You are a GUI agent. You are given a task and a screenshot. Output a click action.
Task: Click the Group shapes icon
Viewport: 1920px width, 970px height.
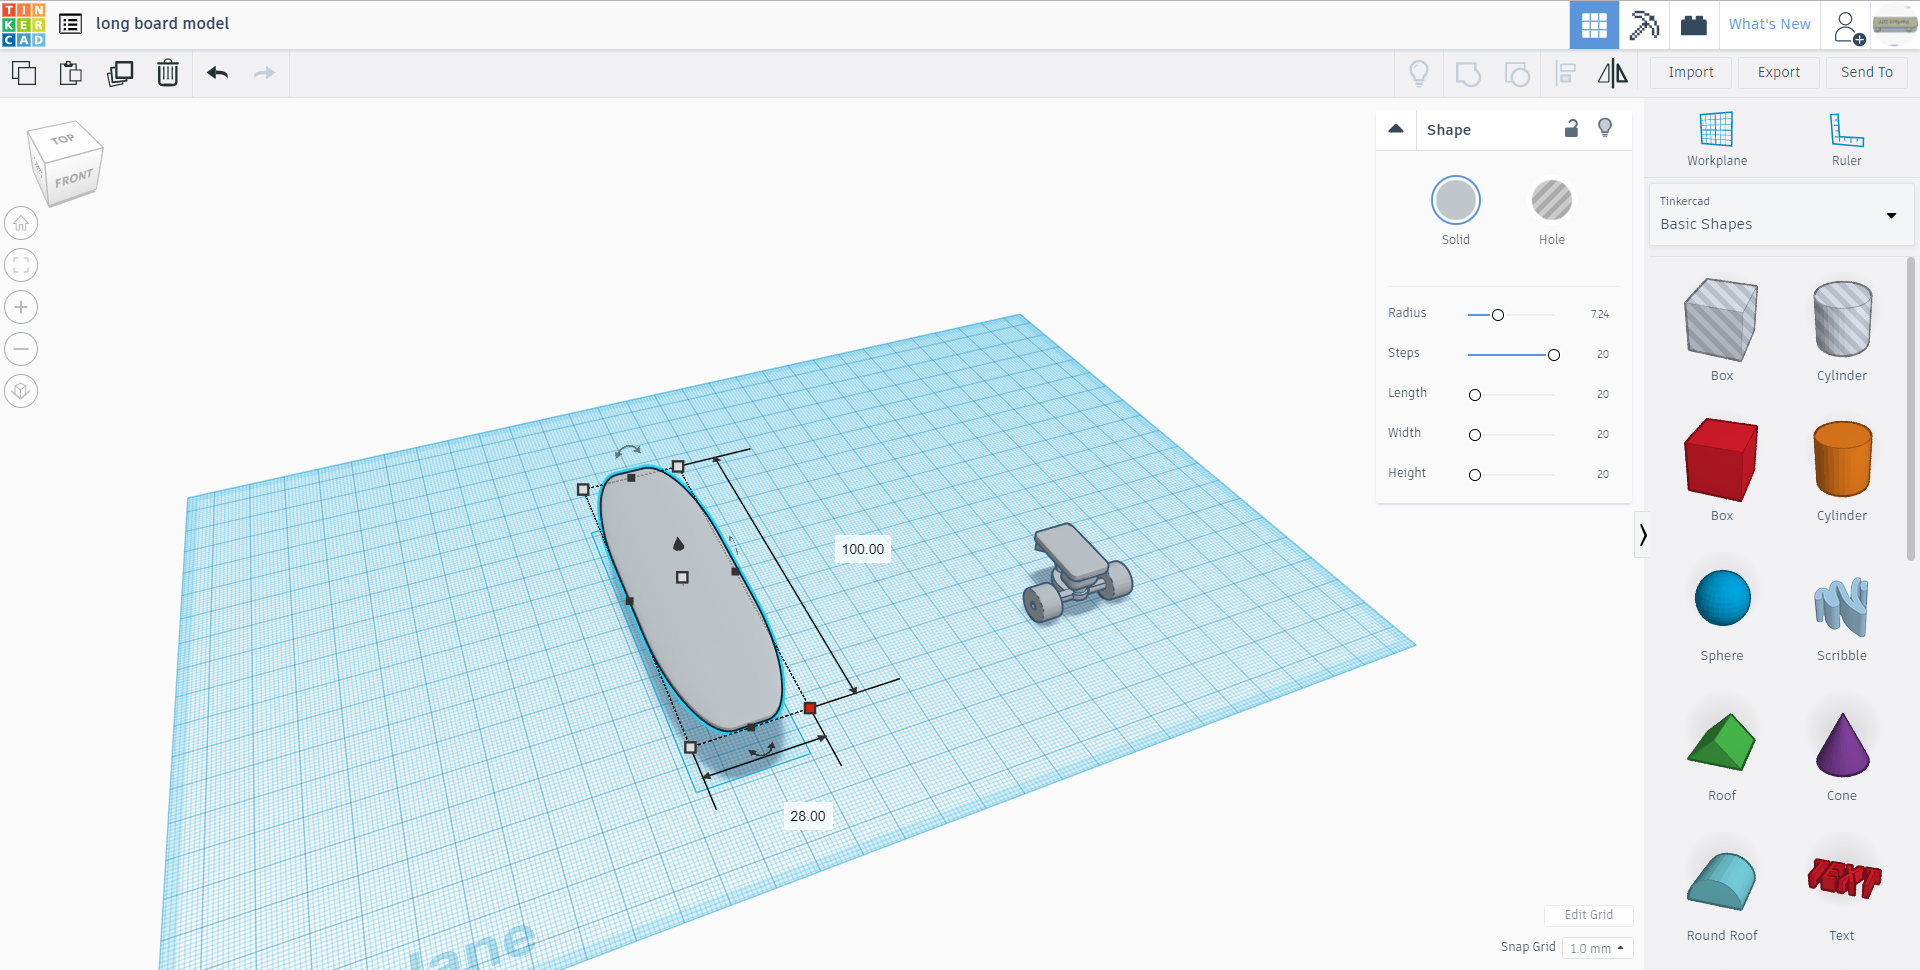point(1468,73)
